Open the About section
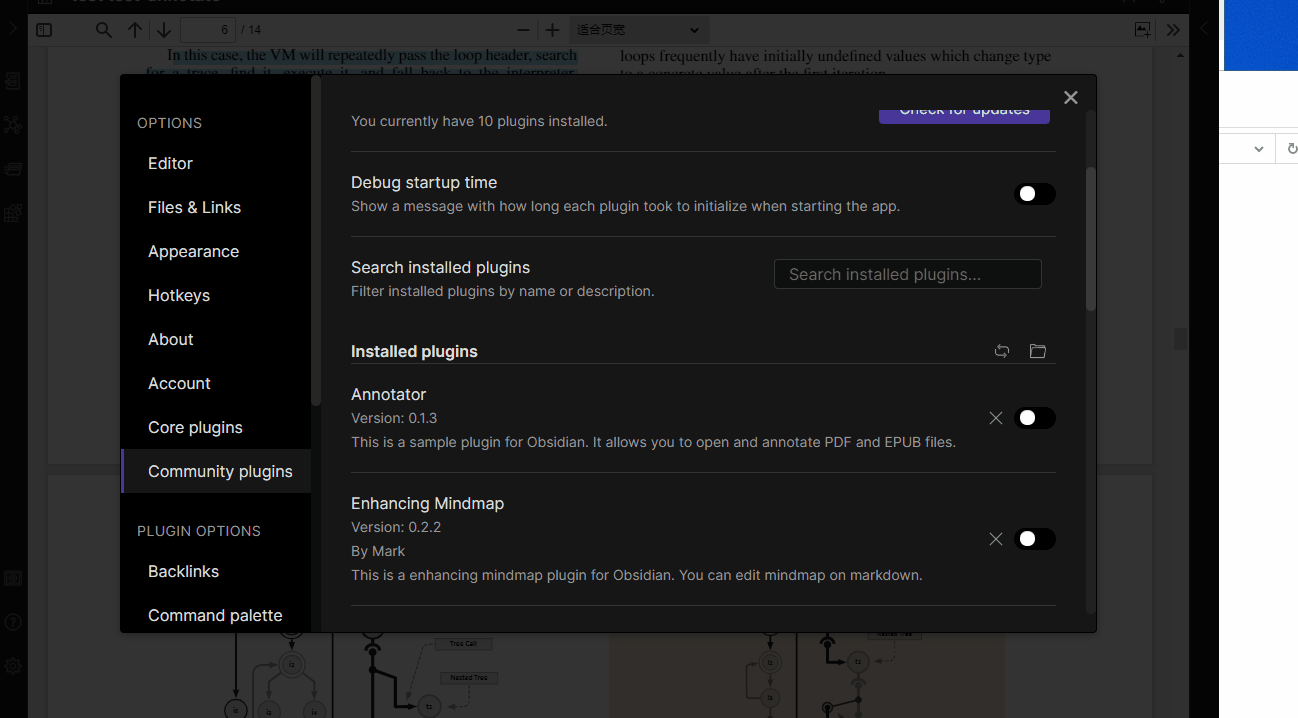 [x=216, y=339]
